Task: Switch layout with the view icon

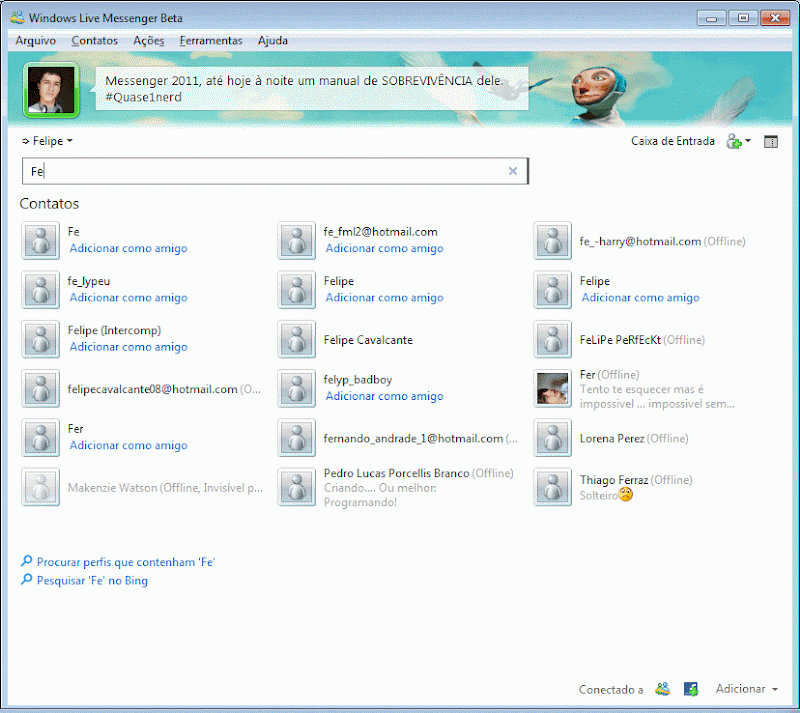Action: coord(770,141)
